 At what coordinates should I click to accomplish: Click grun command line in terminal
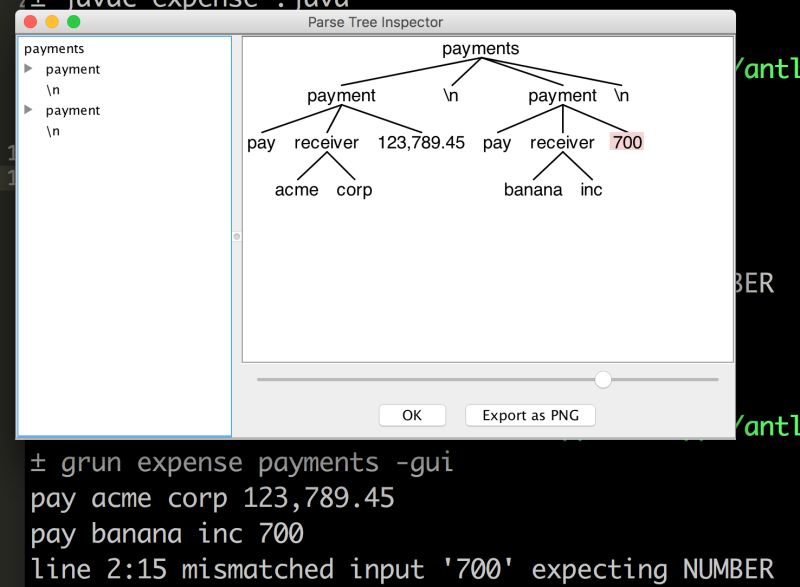coord(241,463)
